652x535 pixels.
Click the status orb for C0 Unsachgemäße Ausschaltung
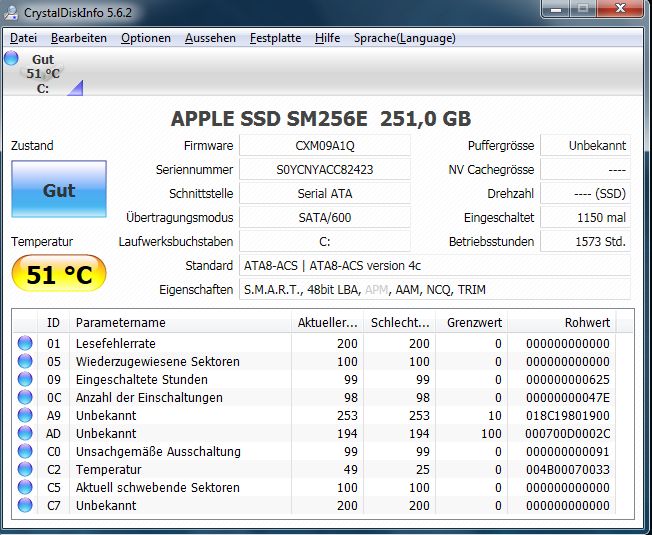point(25,451)
